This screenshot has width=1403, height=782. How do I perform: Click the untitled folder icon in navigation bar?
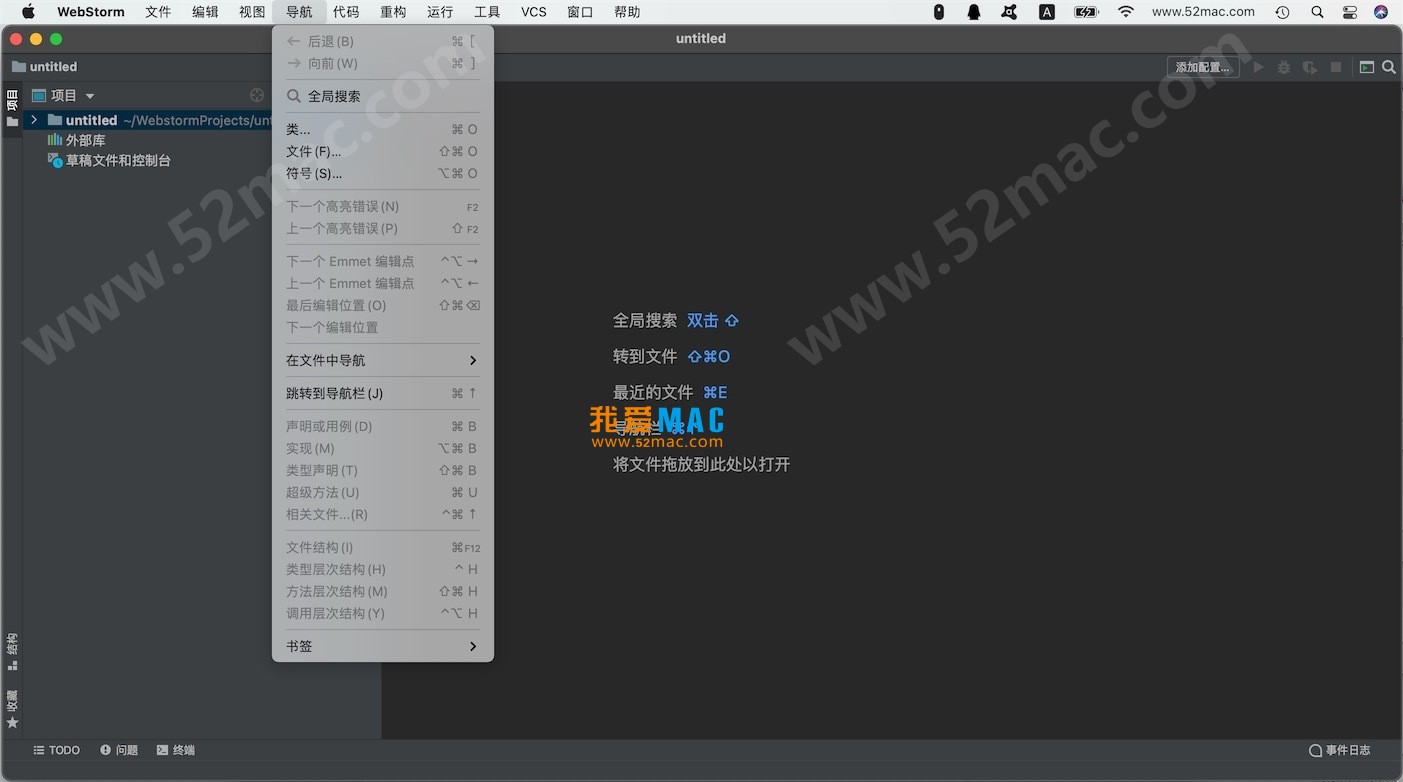pyautogui.click(x=19, y=67)
